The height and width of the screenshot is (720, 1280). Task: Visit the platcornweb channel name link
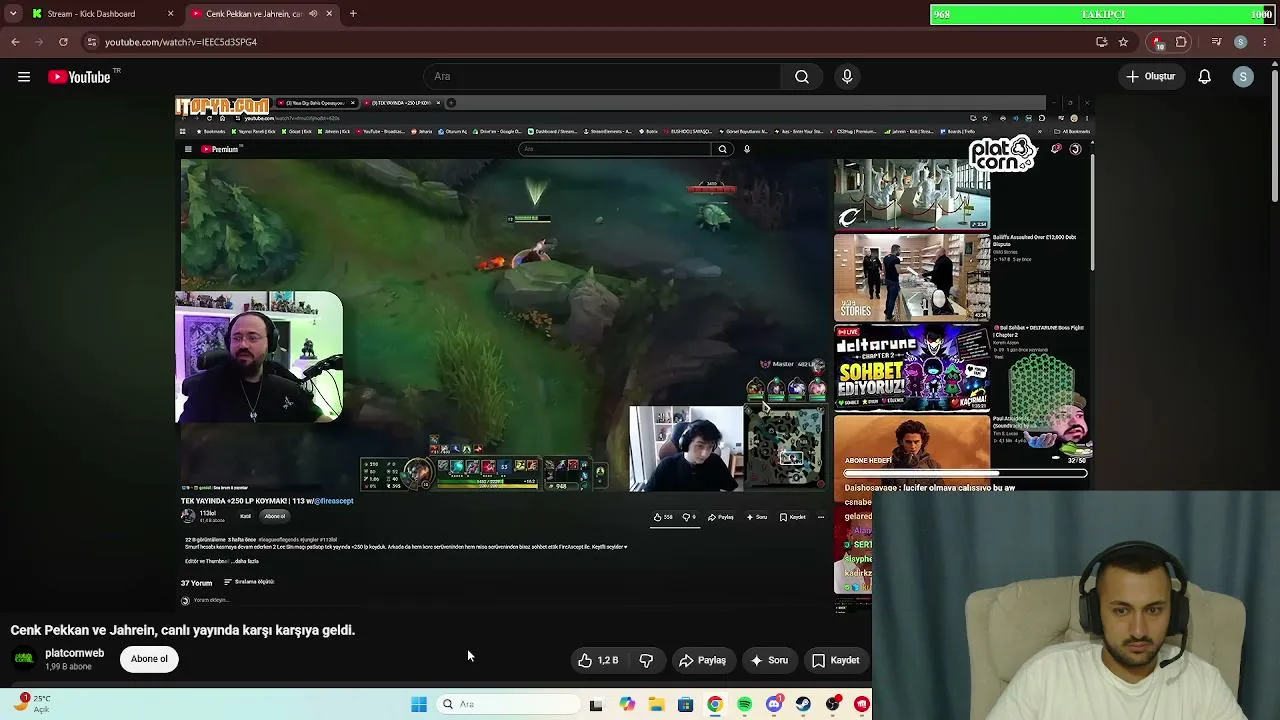tap(74, 653)
